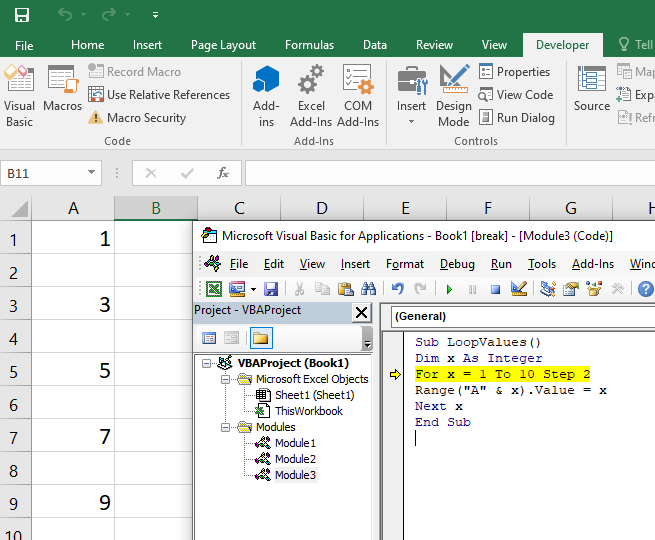Viewport: 655px width, 540px height.
Task: Select Module1 in the project tree
Action: point(295,443)
